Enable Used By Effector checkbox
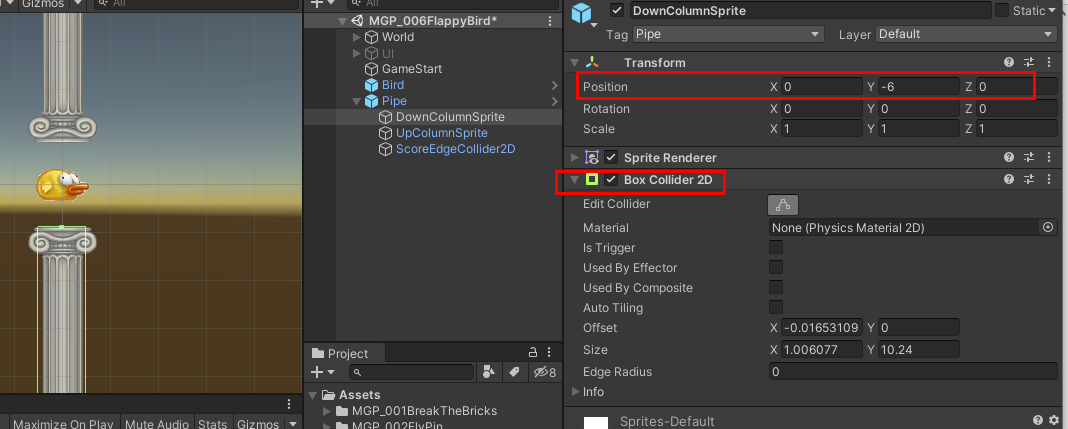Screen dimensions: 1068x429 tap(776, 267)
